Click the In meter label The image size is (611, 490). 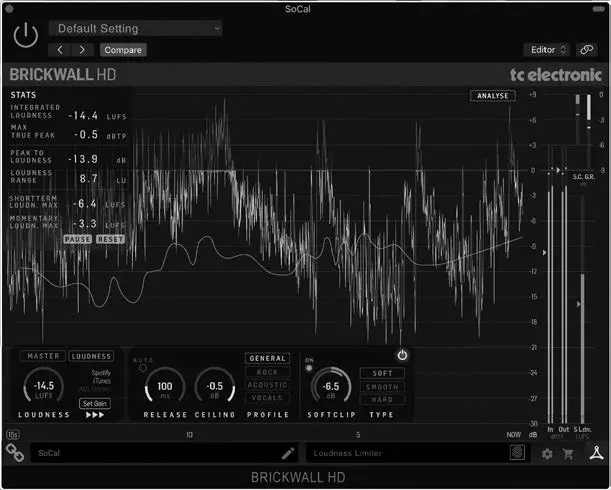click(x=550, y=429)
